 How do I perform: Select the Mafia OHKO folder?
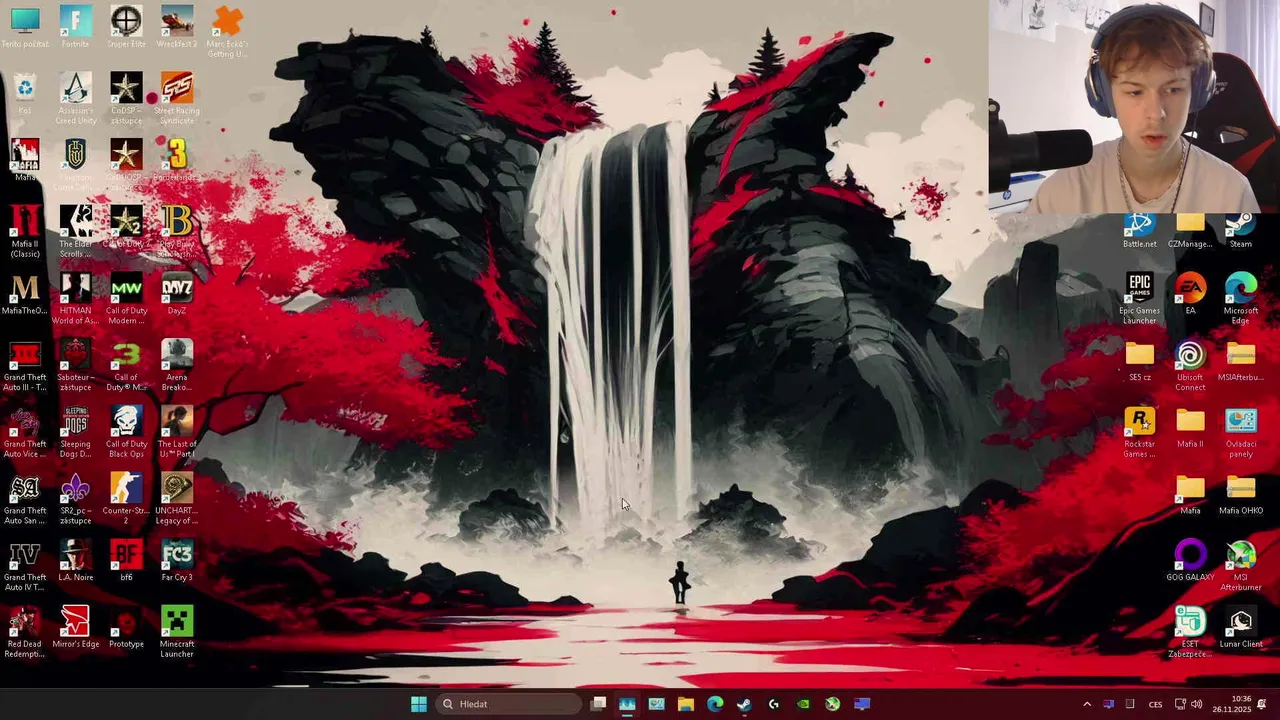(x=1241, y=495)
